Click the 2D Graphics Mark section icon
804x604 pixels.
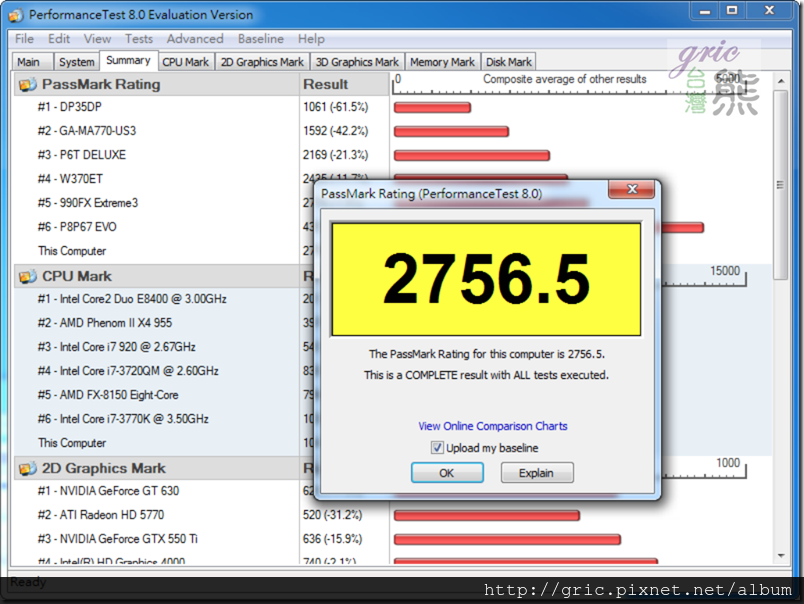(28, 469)
